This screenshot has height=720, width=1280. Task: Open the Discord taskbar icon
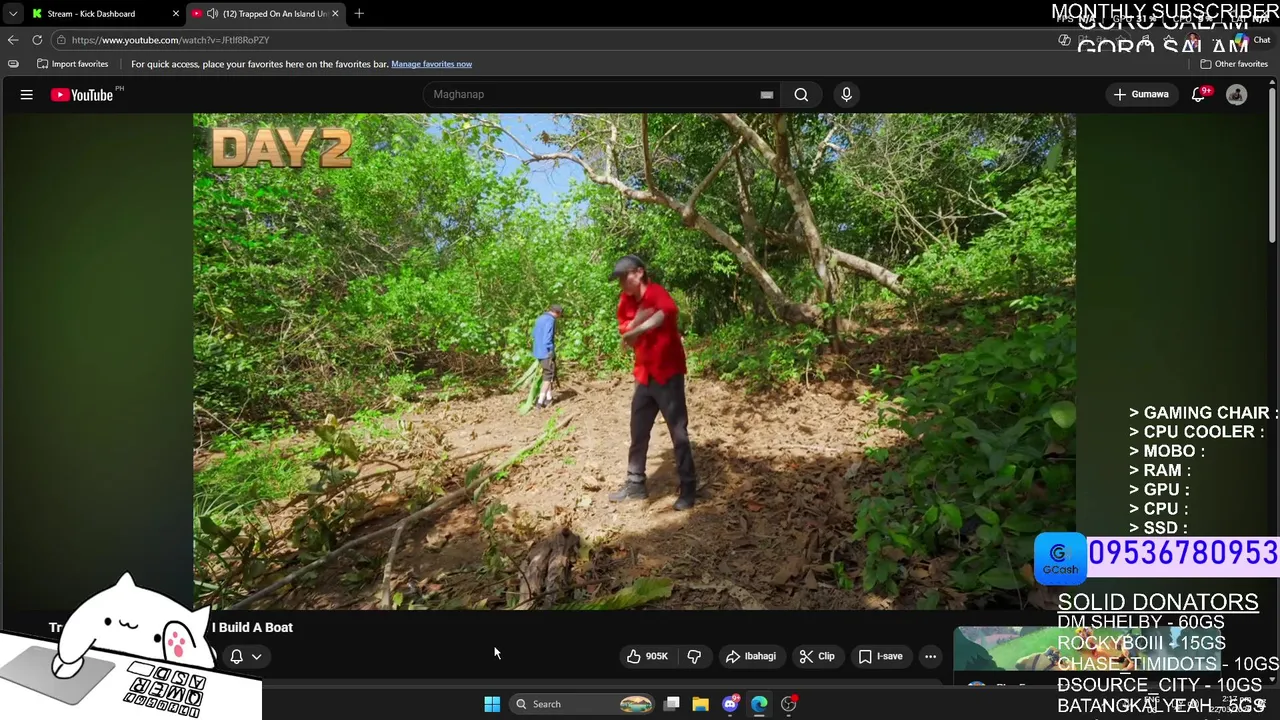point(730,704)
